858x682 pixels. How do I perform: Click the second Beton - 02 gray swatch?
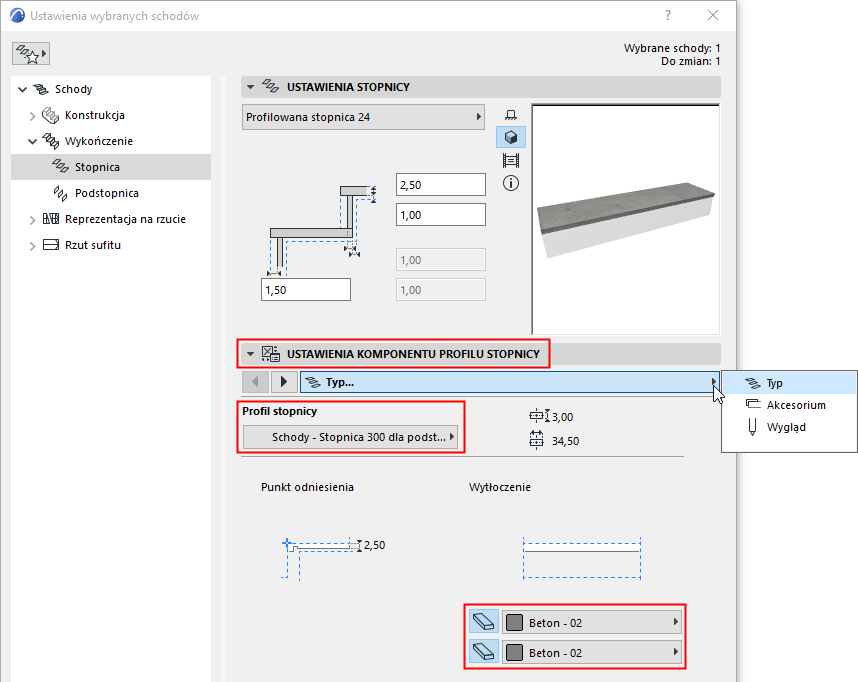514,652
